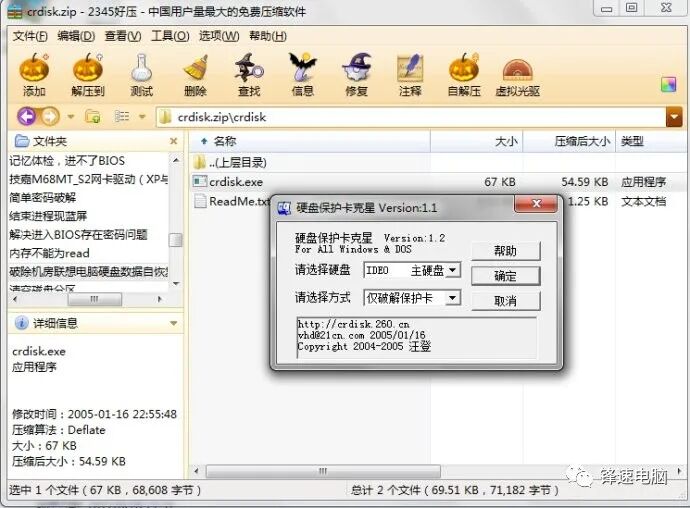690x508 pixels.
Task: Select folder 记忆体检，进不了BIOS
Action: point(67,161)
